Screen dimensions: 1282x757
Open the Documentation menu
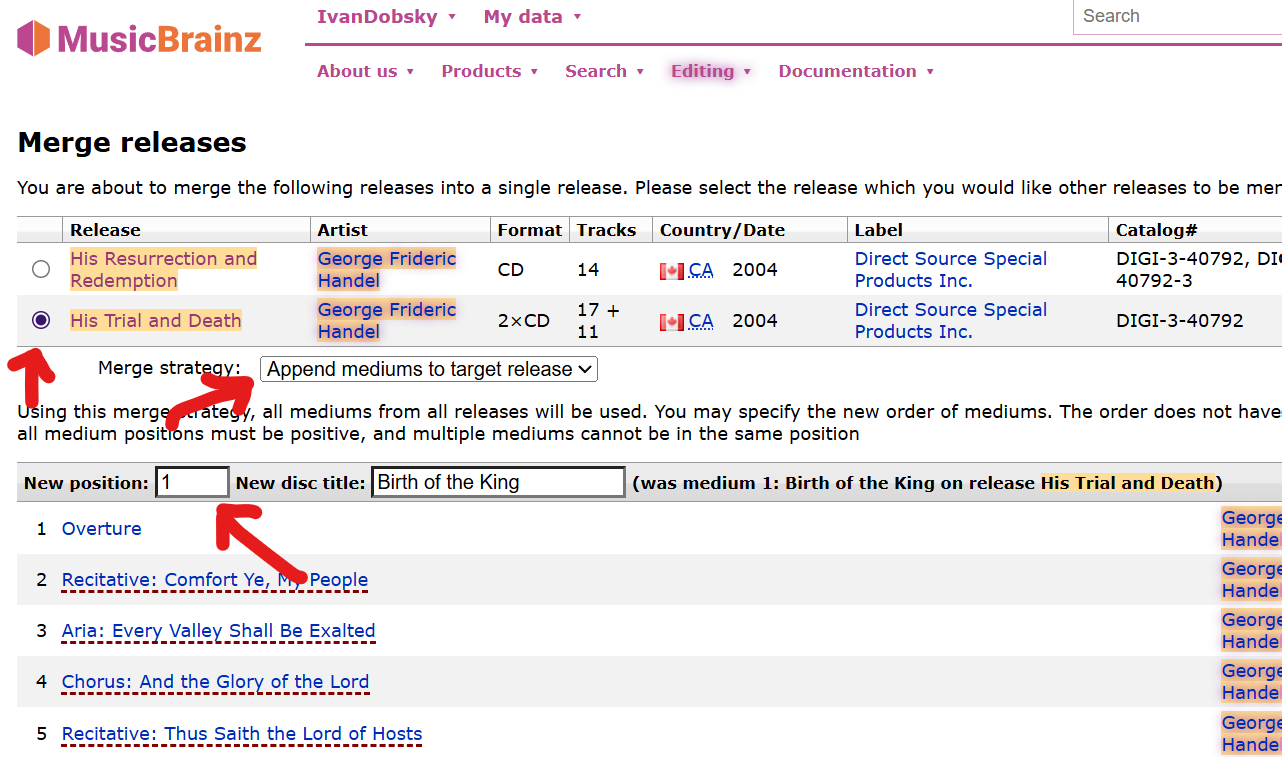(x=855, y=71)
